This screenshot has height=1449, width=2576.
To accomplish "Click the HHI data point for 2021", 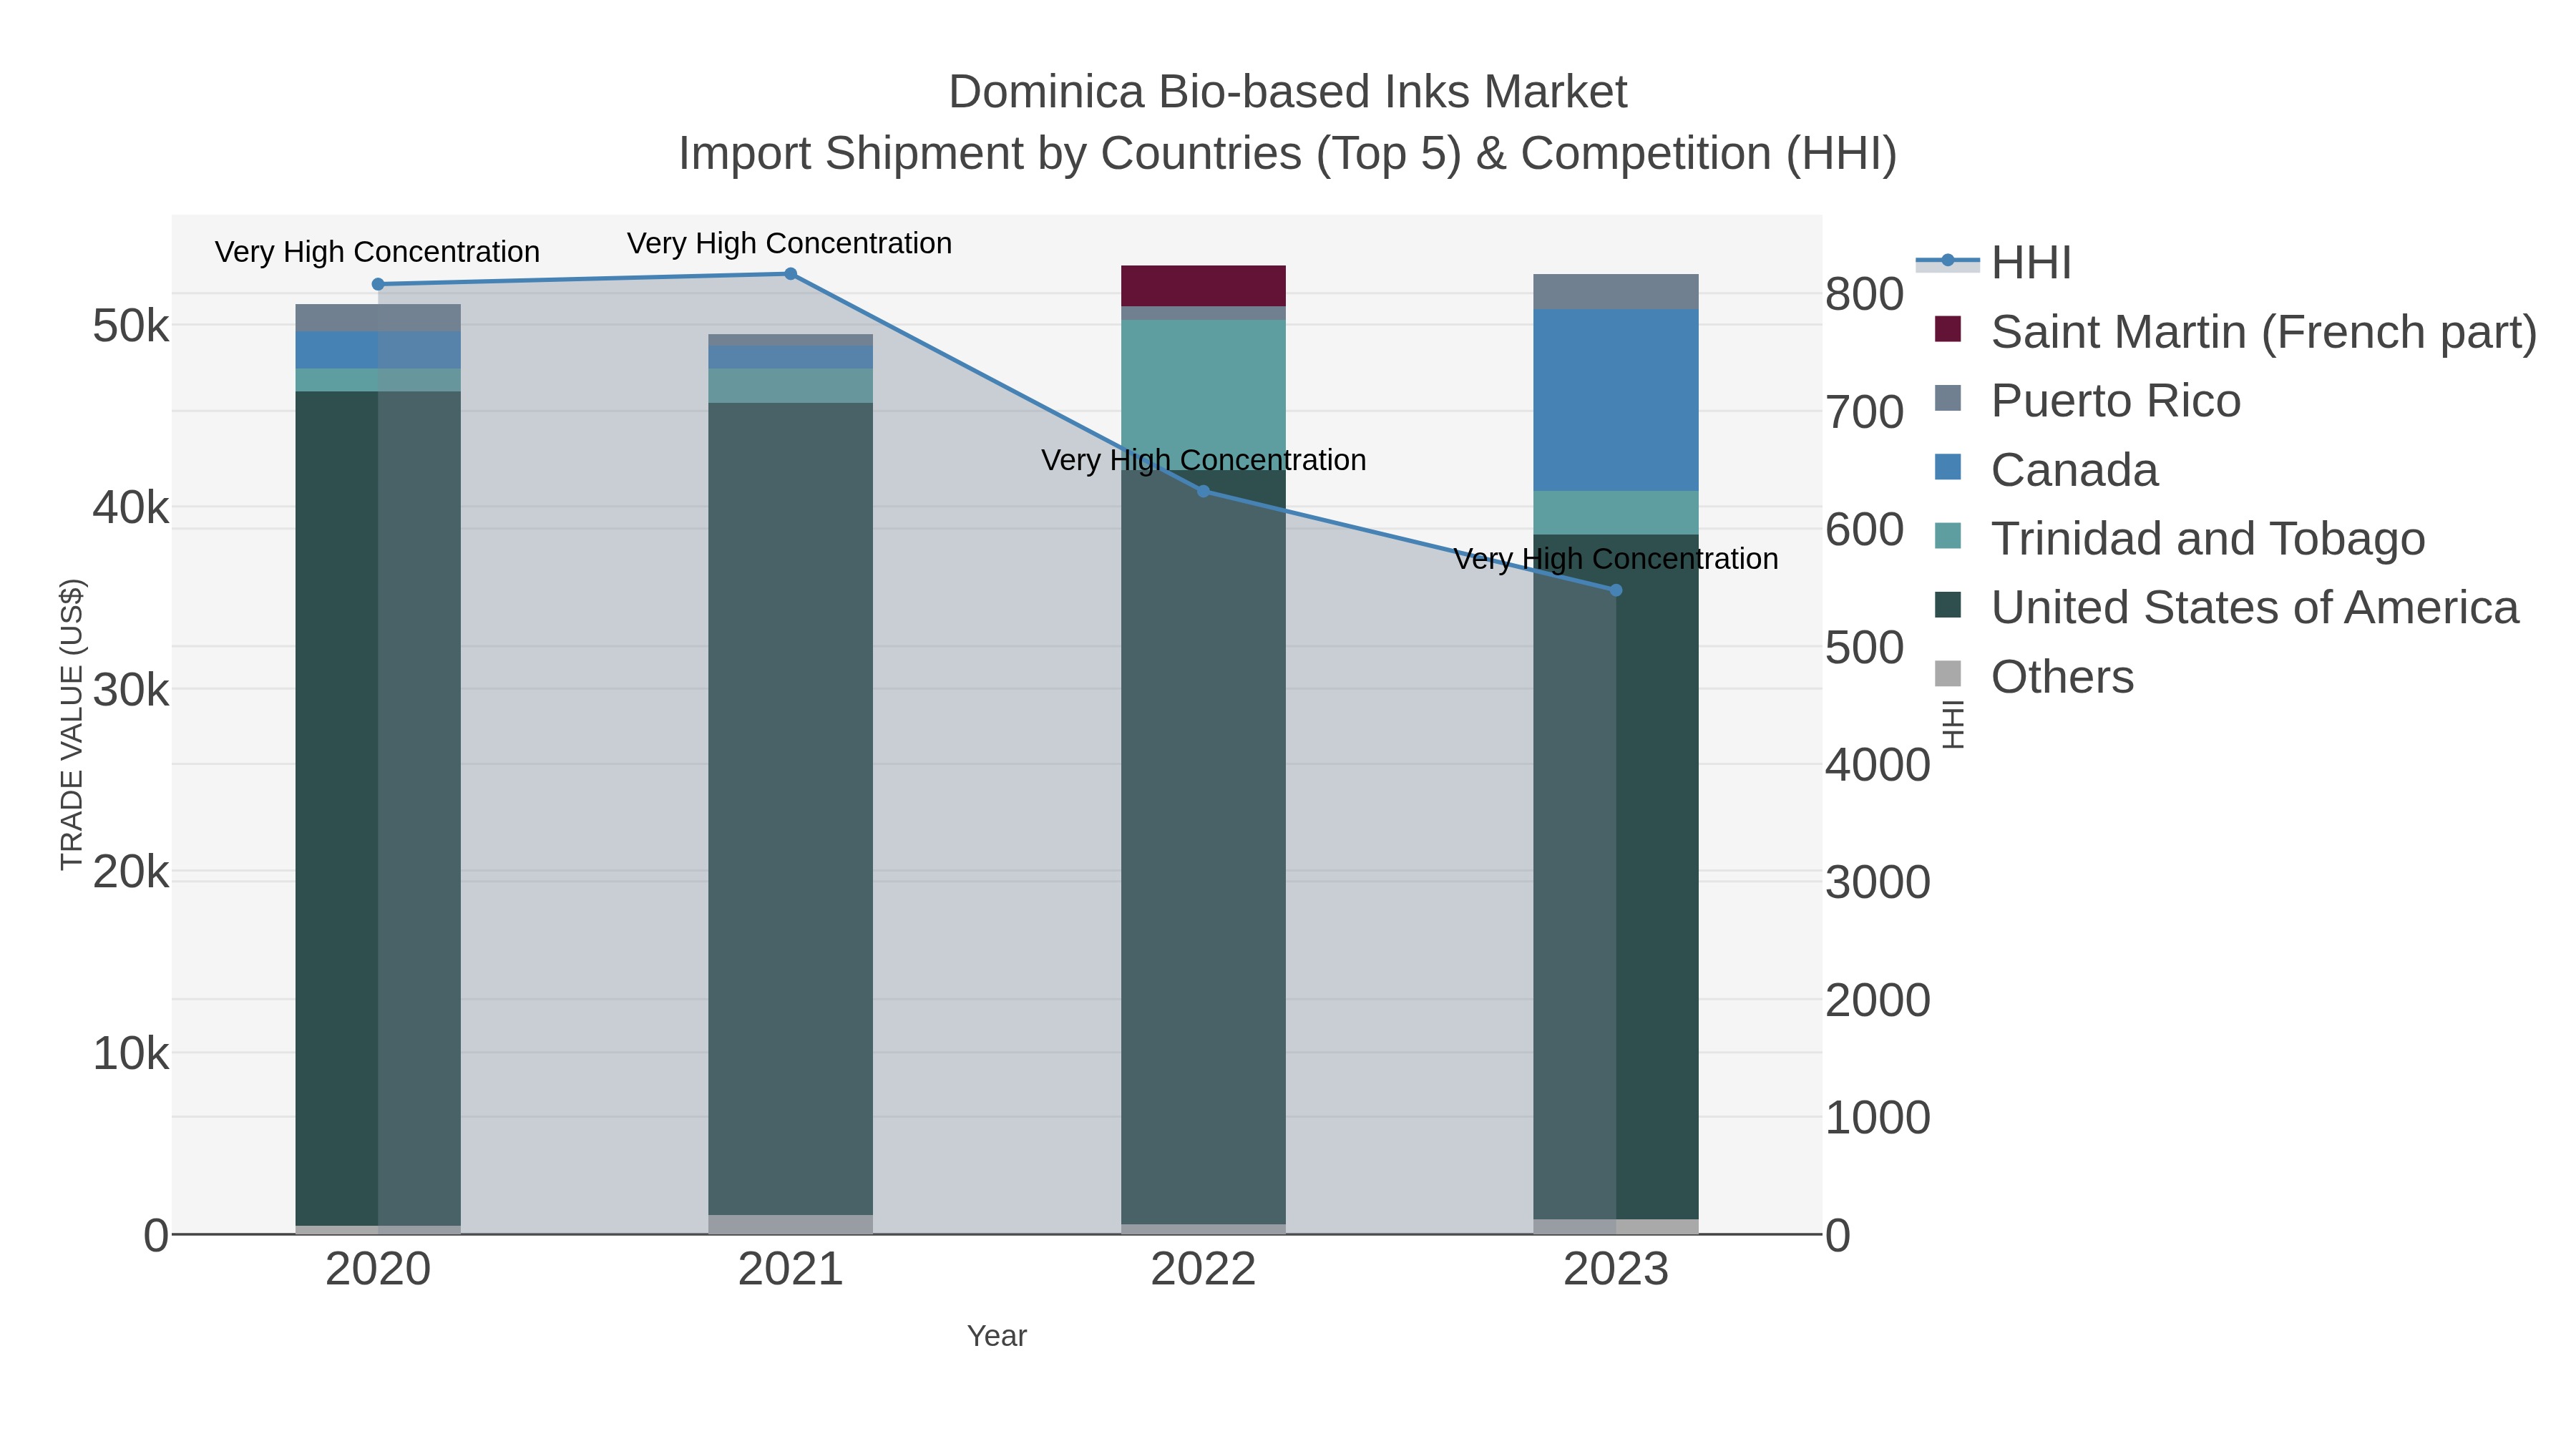I will tap(790, 274).
